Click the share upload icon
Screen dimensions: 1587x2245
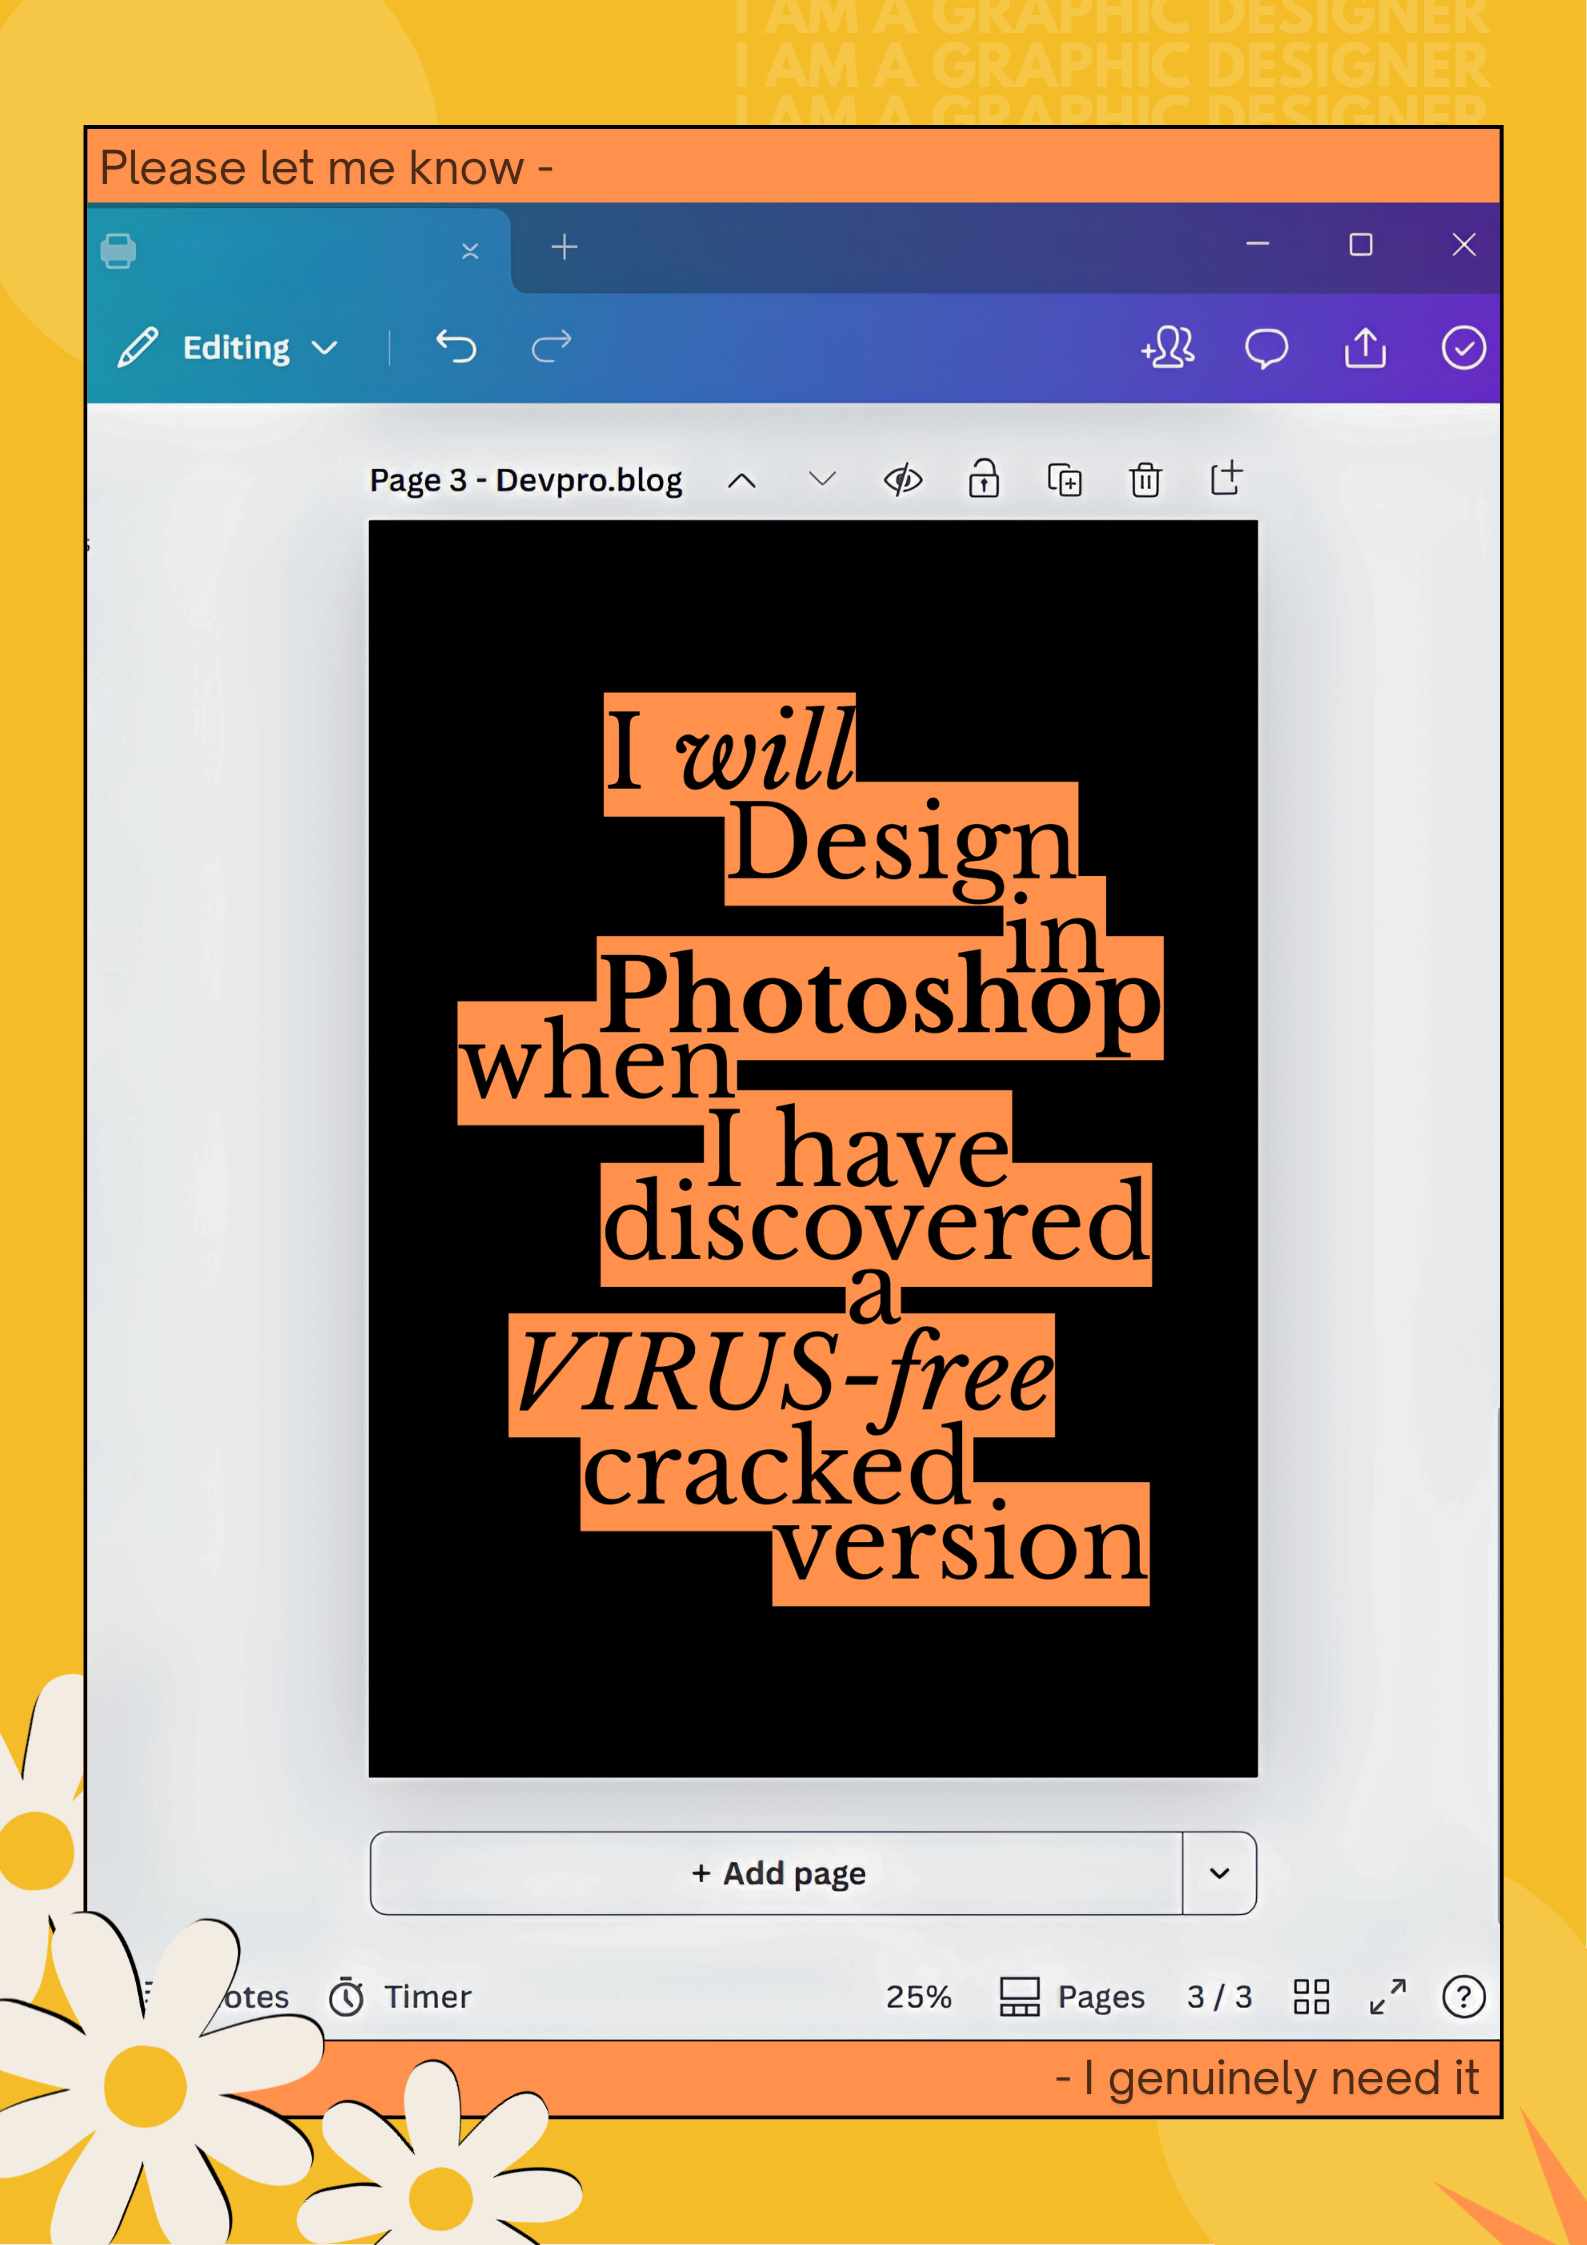[x=1365, y=347]
